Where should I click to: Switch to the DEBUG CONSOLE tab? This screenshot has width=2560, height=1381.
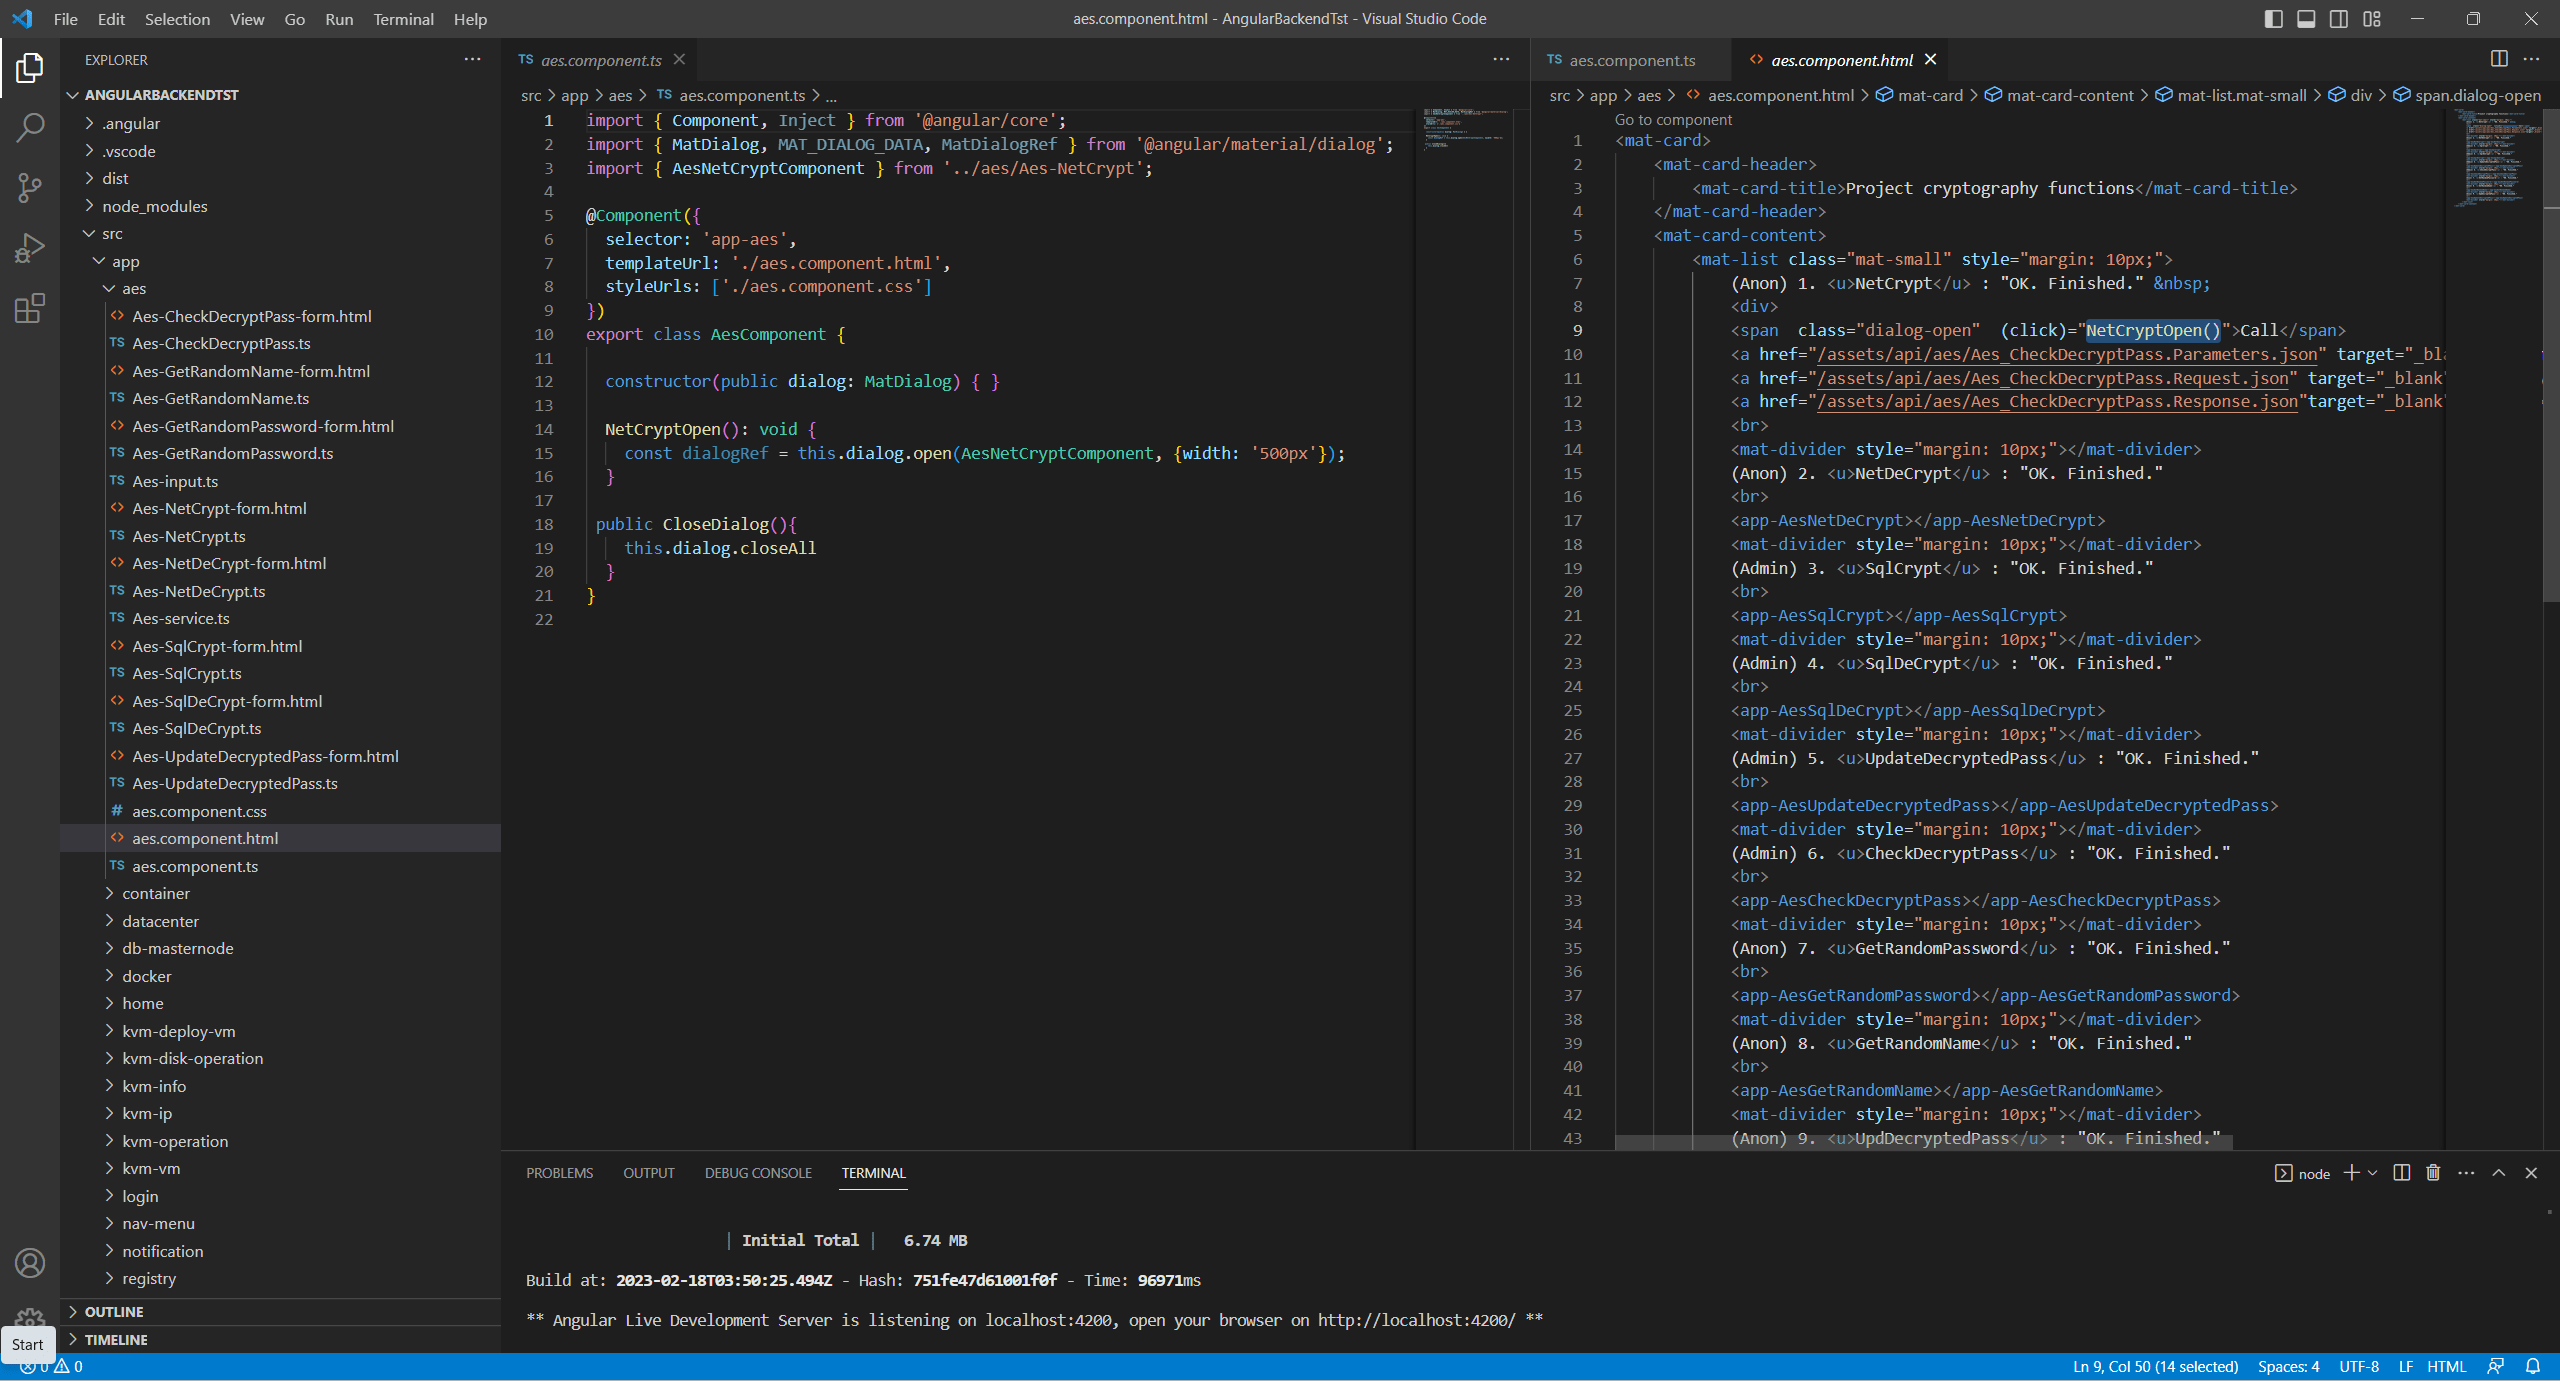[757, 1172]
